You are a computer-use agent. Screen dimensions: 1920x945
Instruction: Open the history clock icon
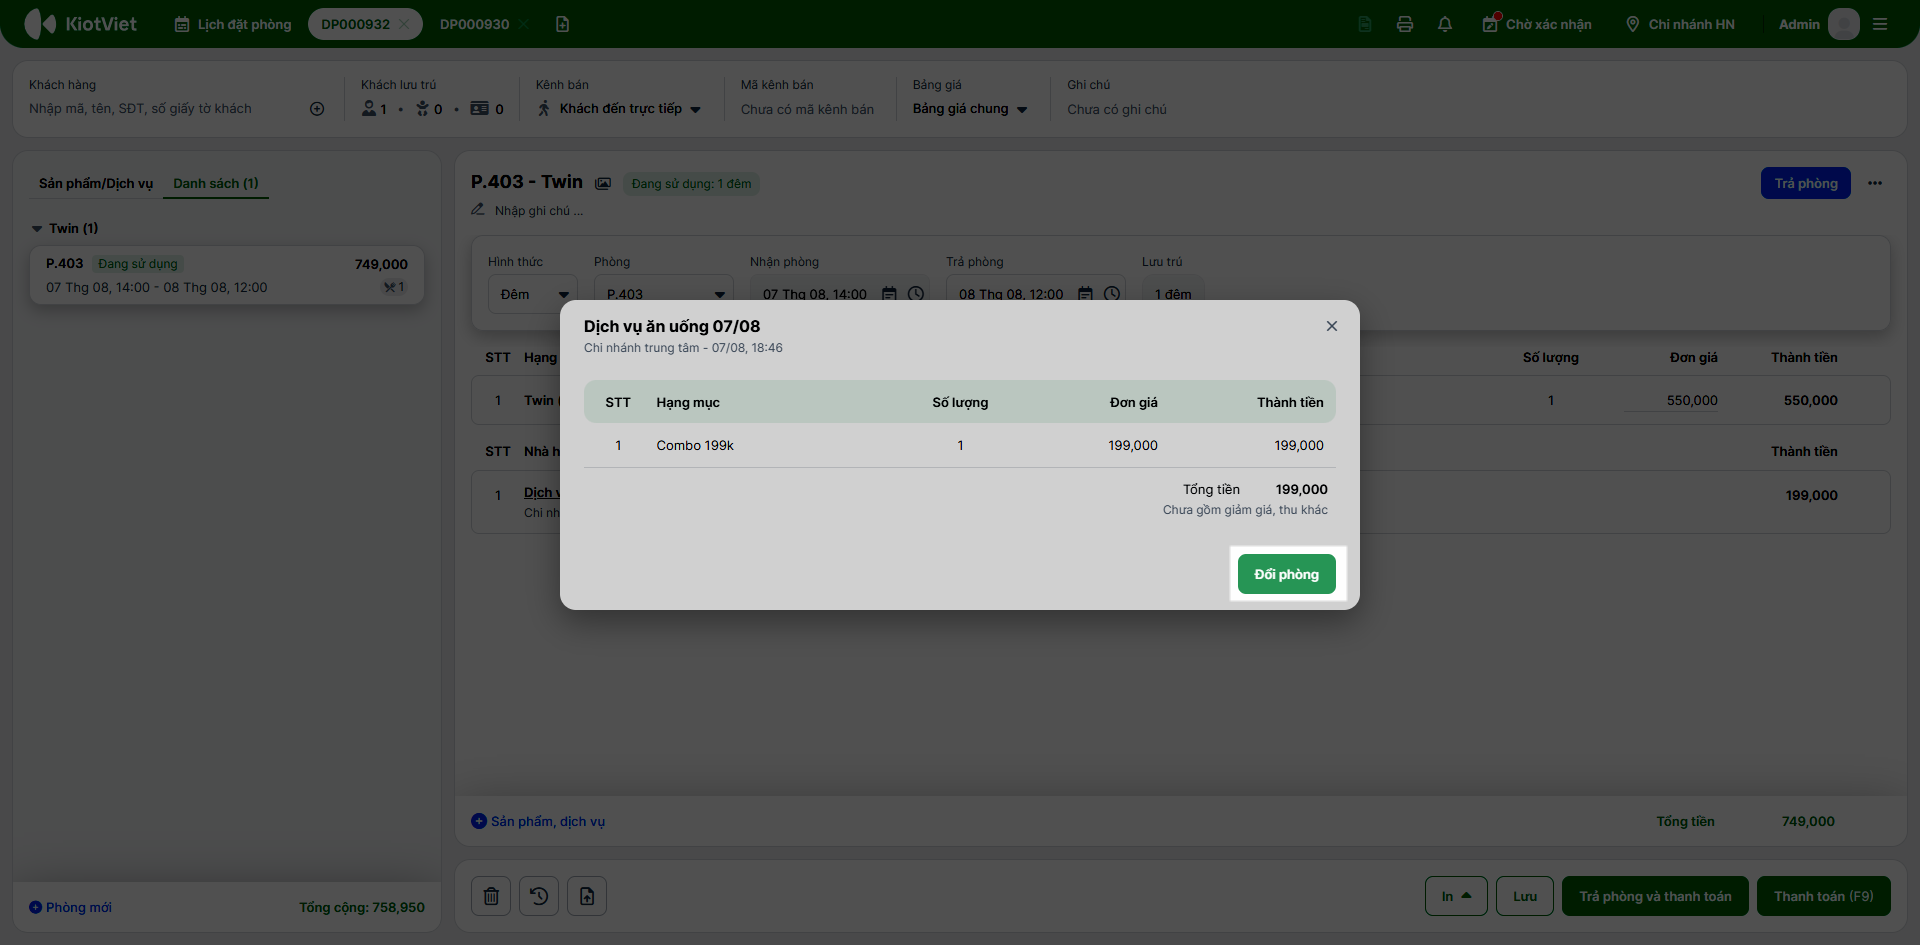pyautogui.click(x=539, y=896)
